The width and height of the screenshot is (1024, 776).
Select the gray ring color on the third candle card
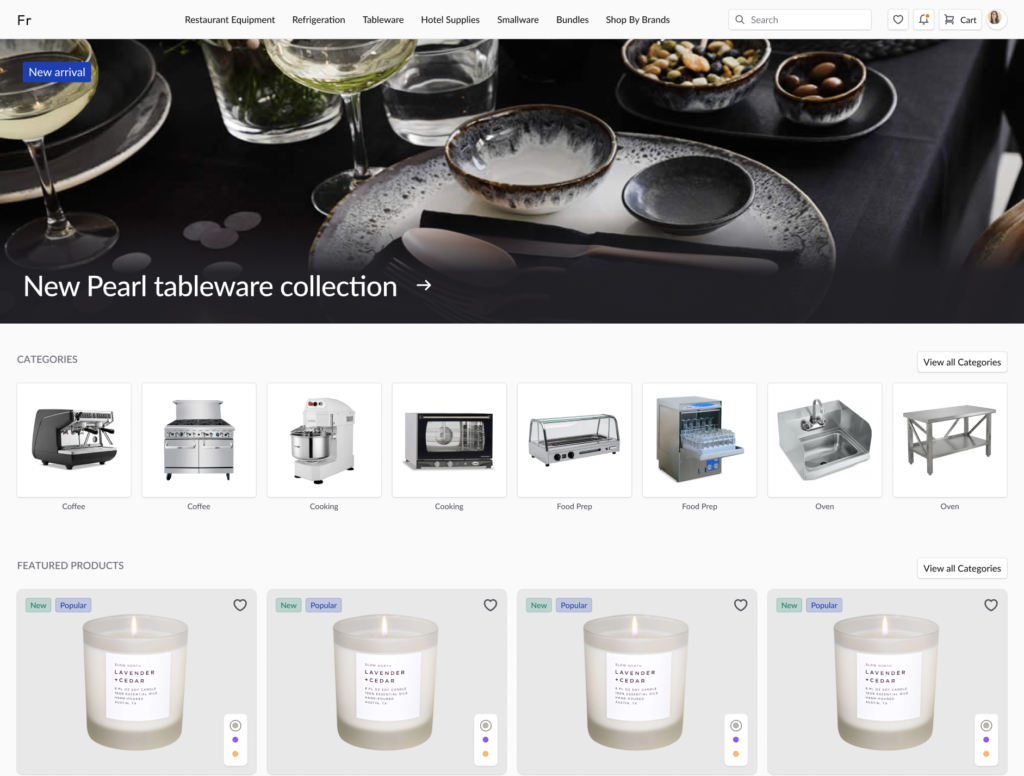(x=736, y=726)
